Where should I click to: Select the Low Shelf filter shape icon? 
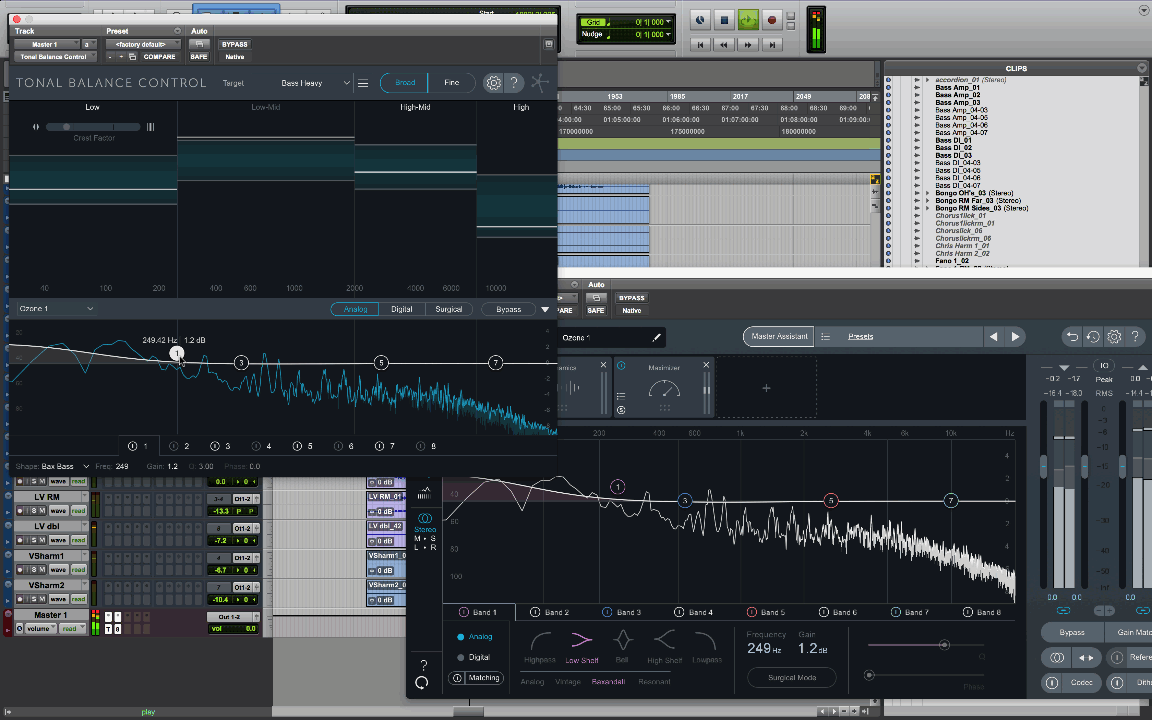[x=581, y=641]
